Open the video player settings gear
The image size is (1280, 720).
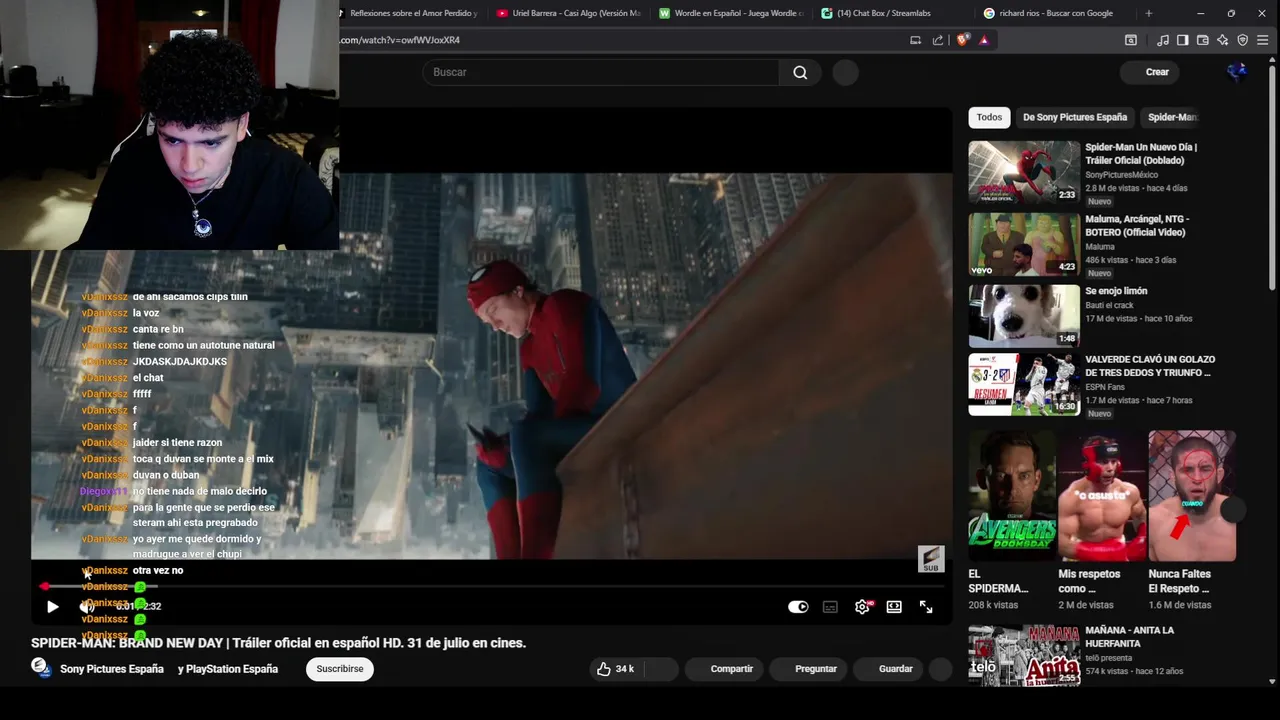pos(862,606)
